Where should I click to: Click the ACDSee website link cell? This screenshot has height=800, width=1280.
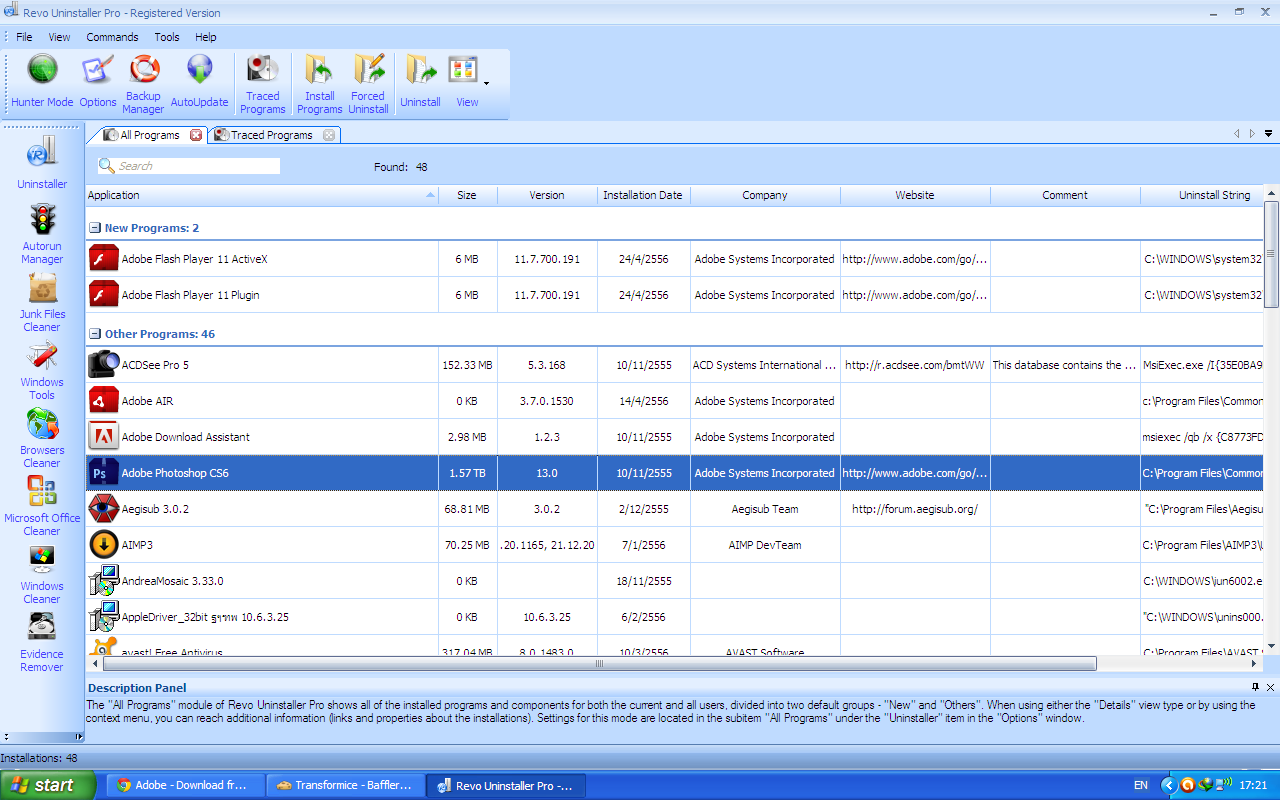tap(915, 365)
